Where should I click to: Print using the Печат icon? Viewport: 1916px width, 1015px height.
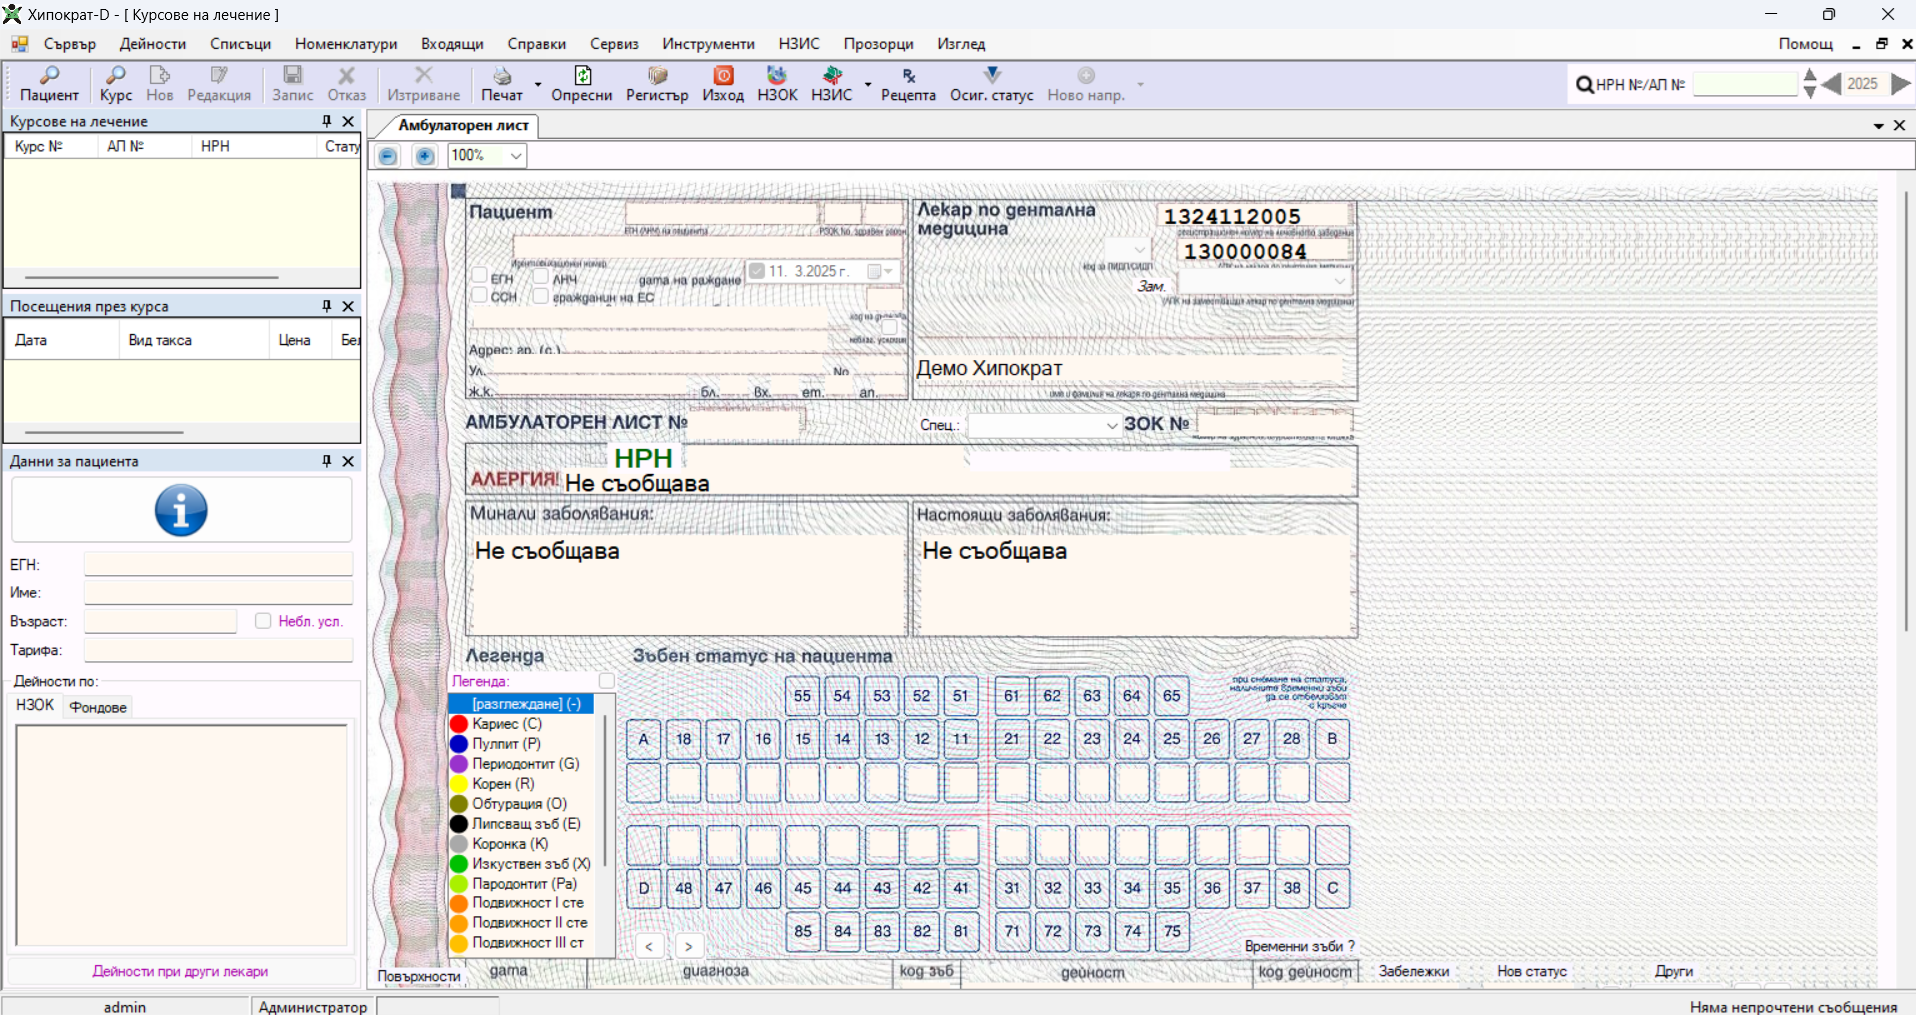pos(502,84)
